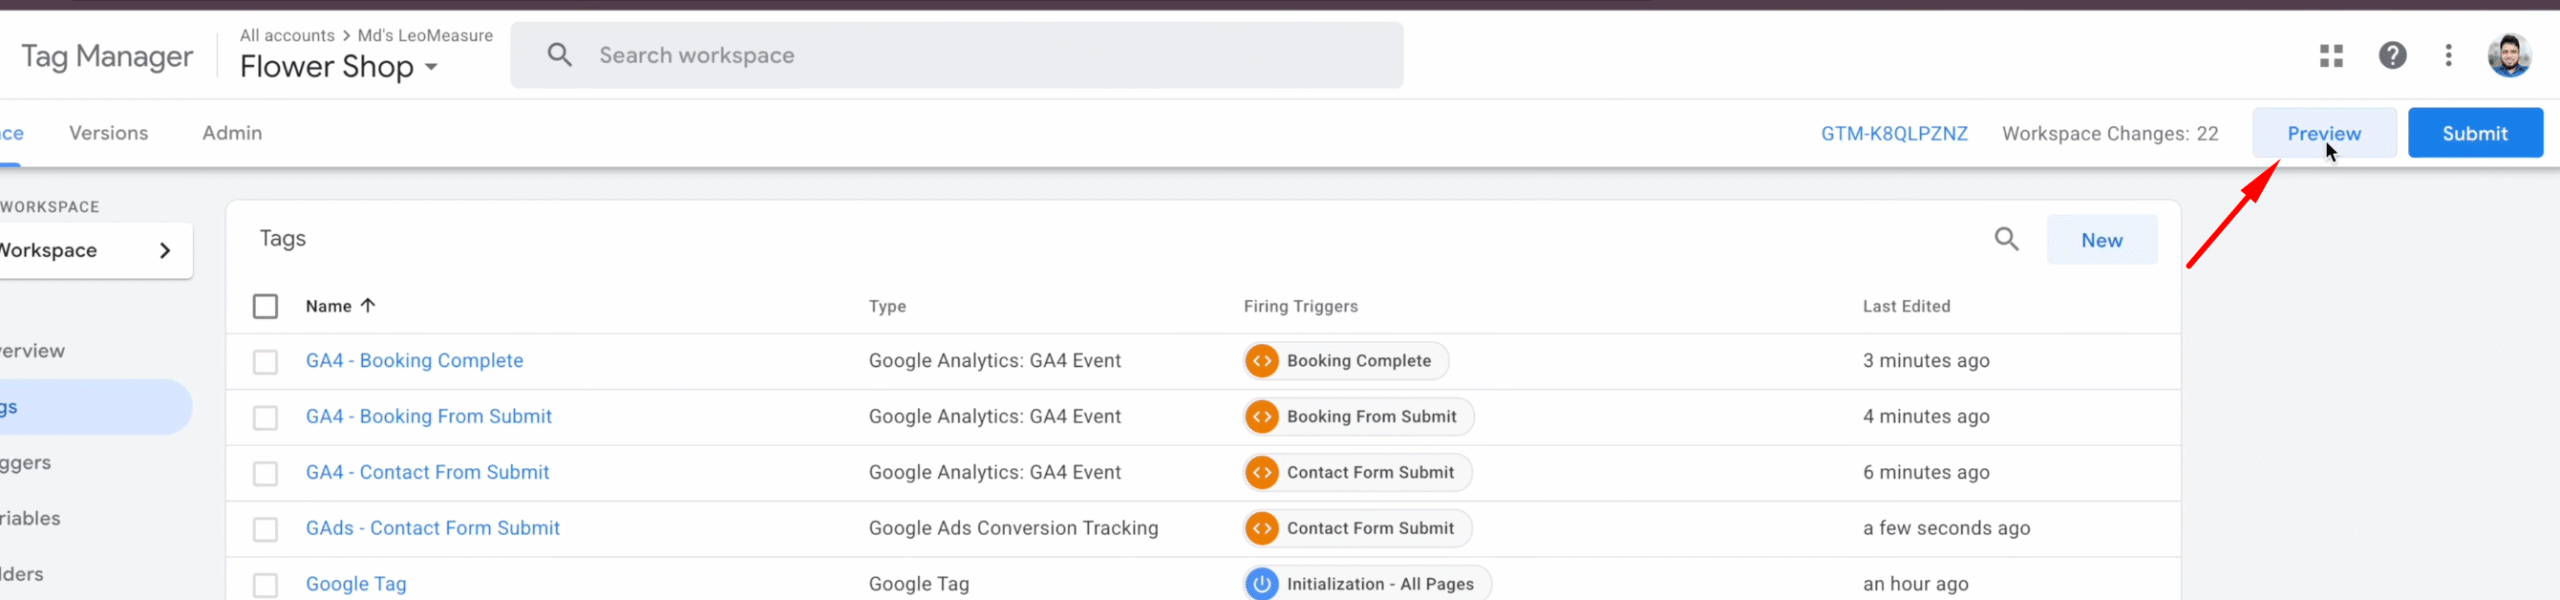Click the Initialization - All Pages trigger icon
This screenshot has height=600, width=2560.
(1262, 584)
